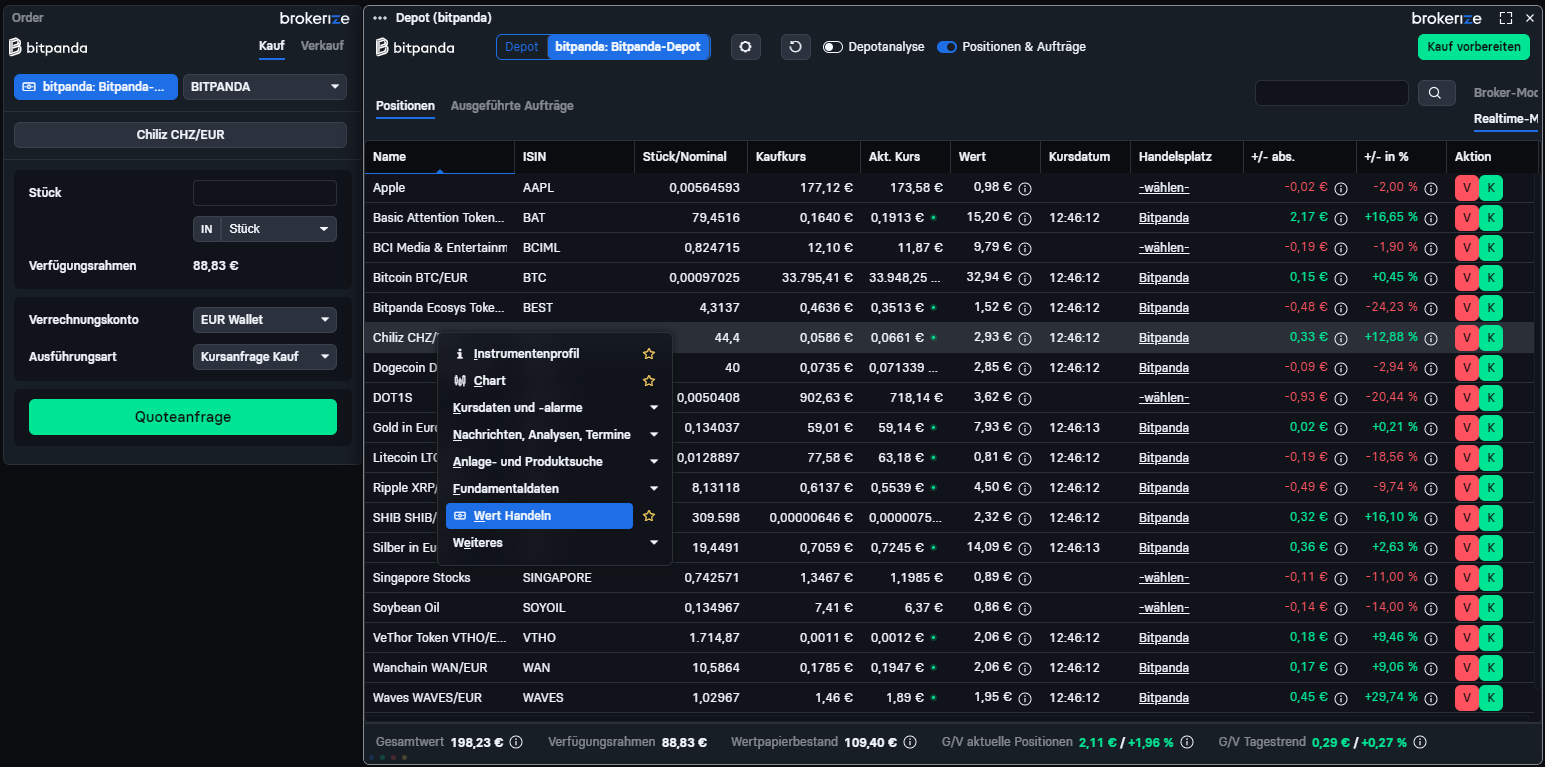
Task: Favorite the Chart menu entry star
Action: click(649, 381)
